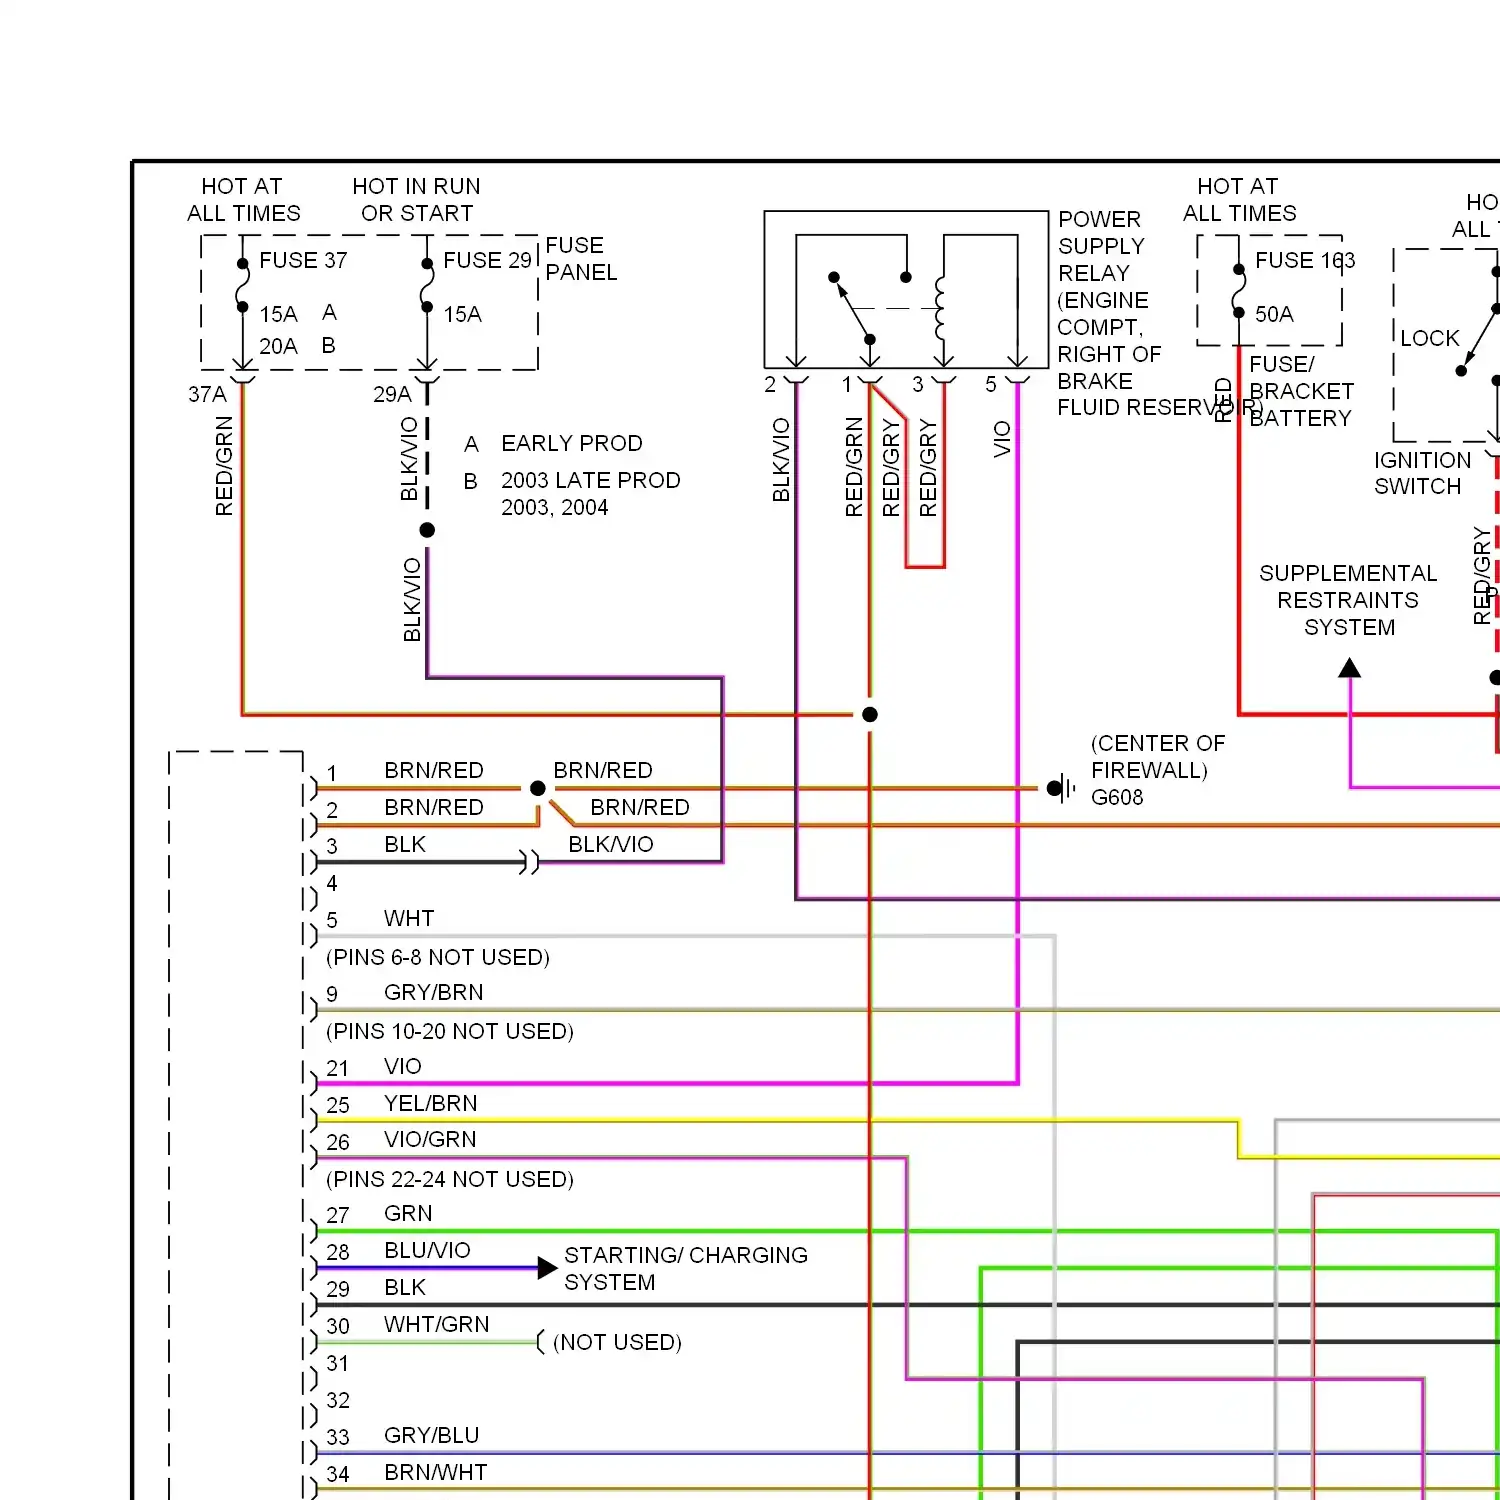
Task: Click the VIO wire label under relay pin 5
Action: [1002, 439]
